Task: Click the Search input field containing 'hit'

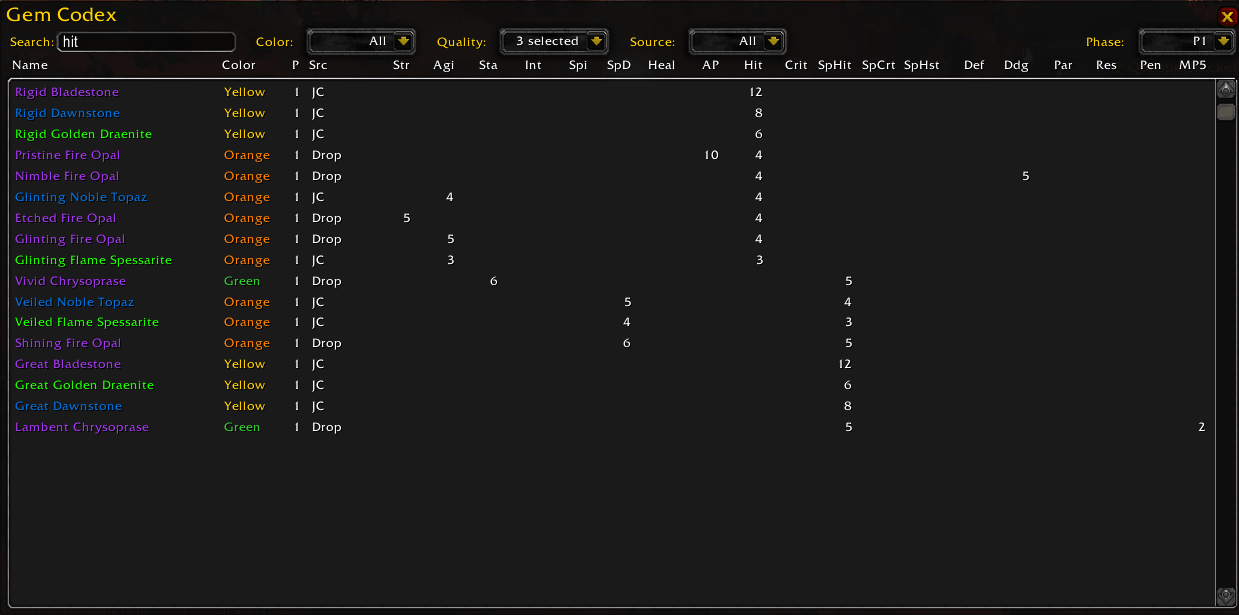Action: (x=147, y=42)
